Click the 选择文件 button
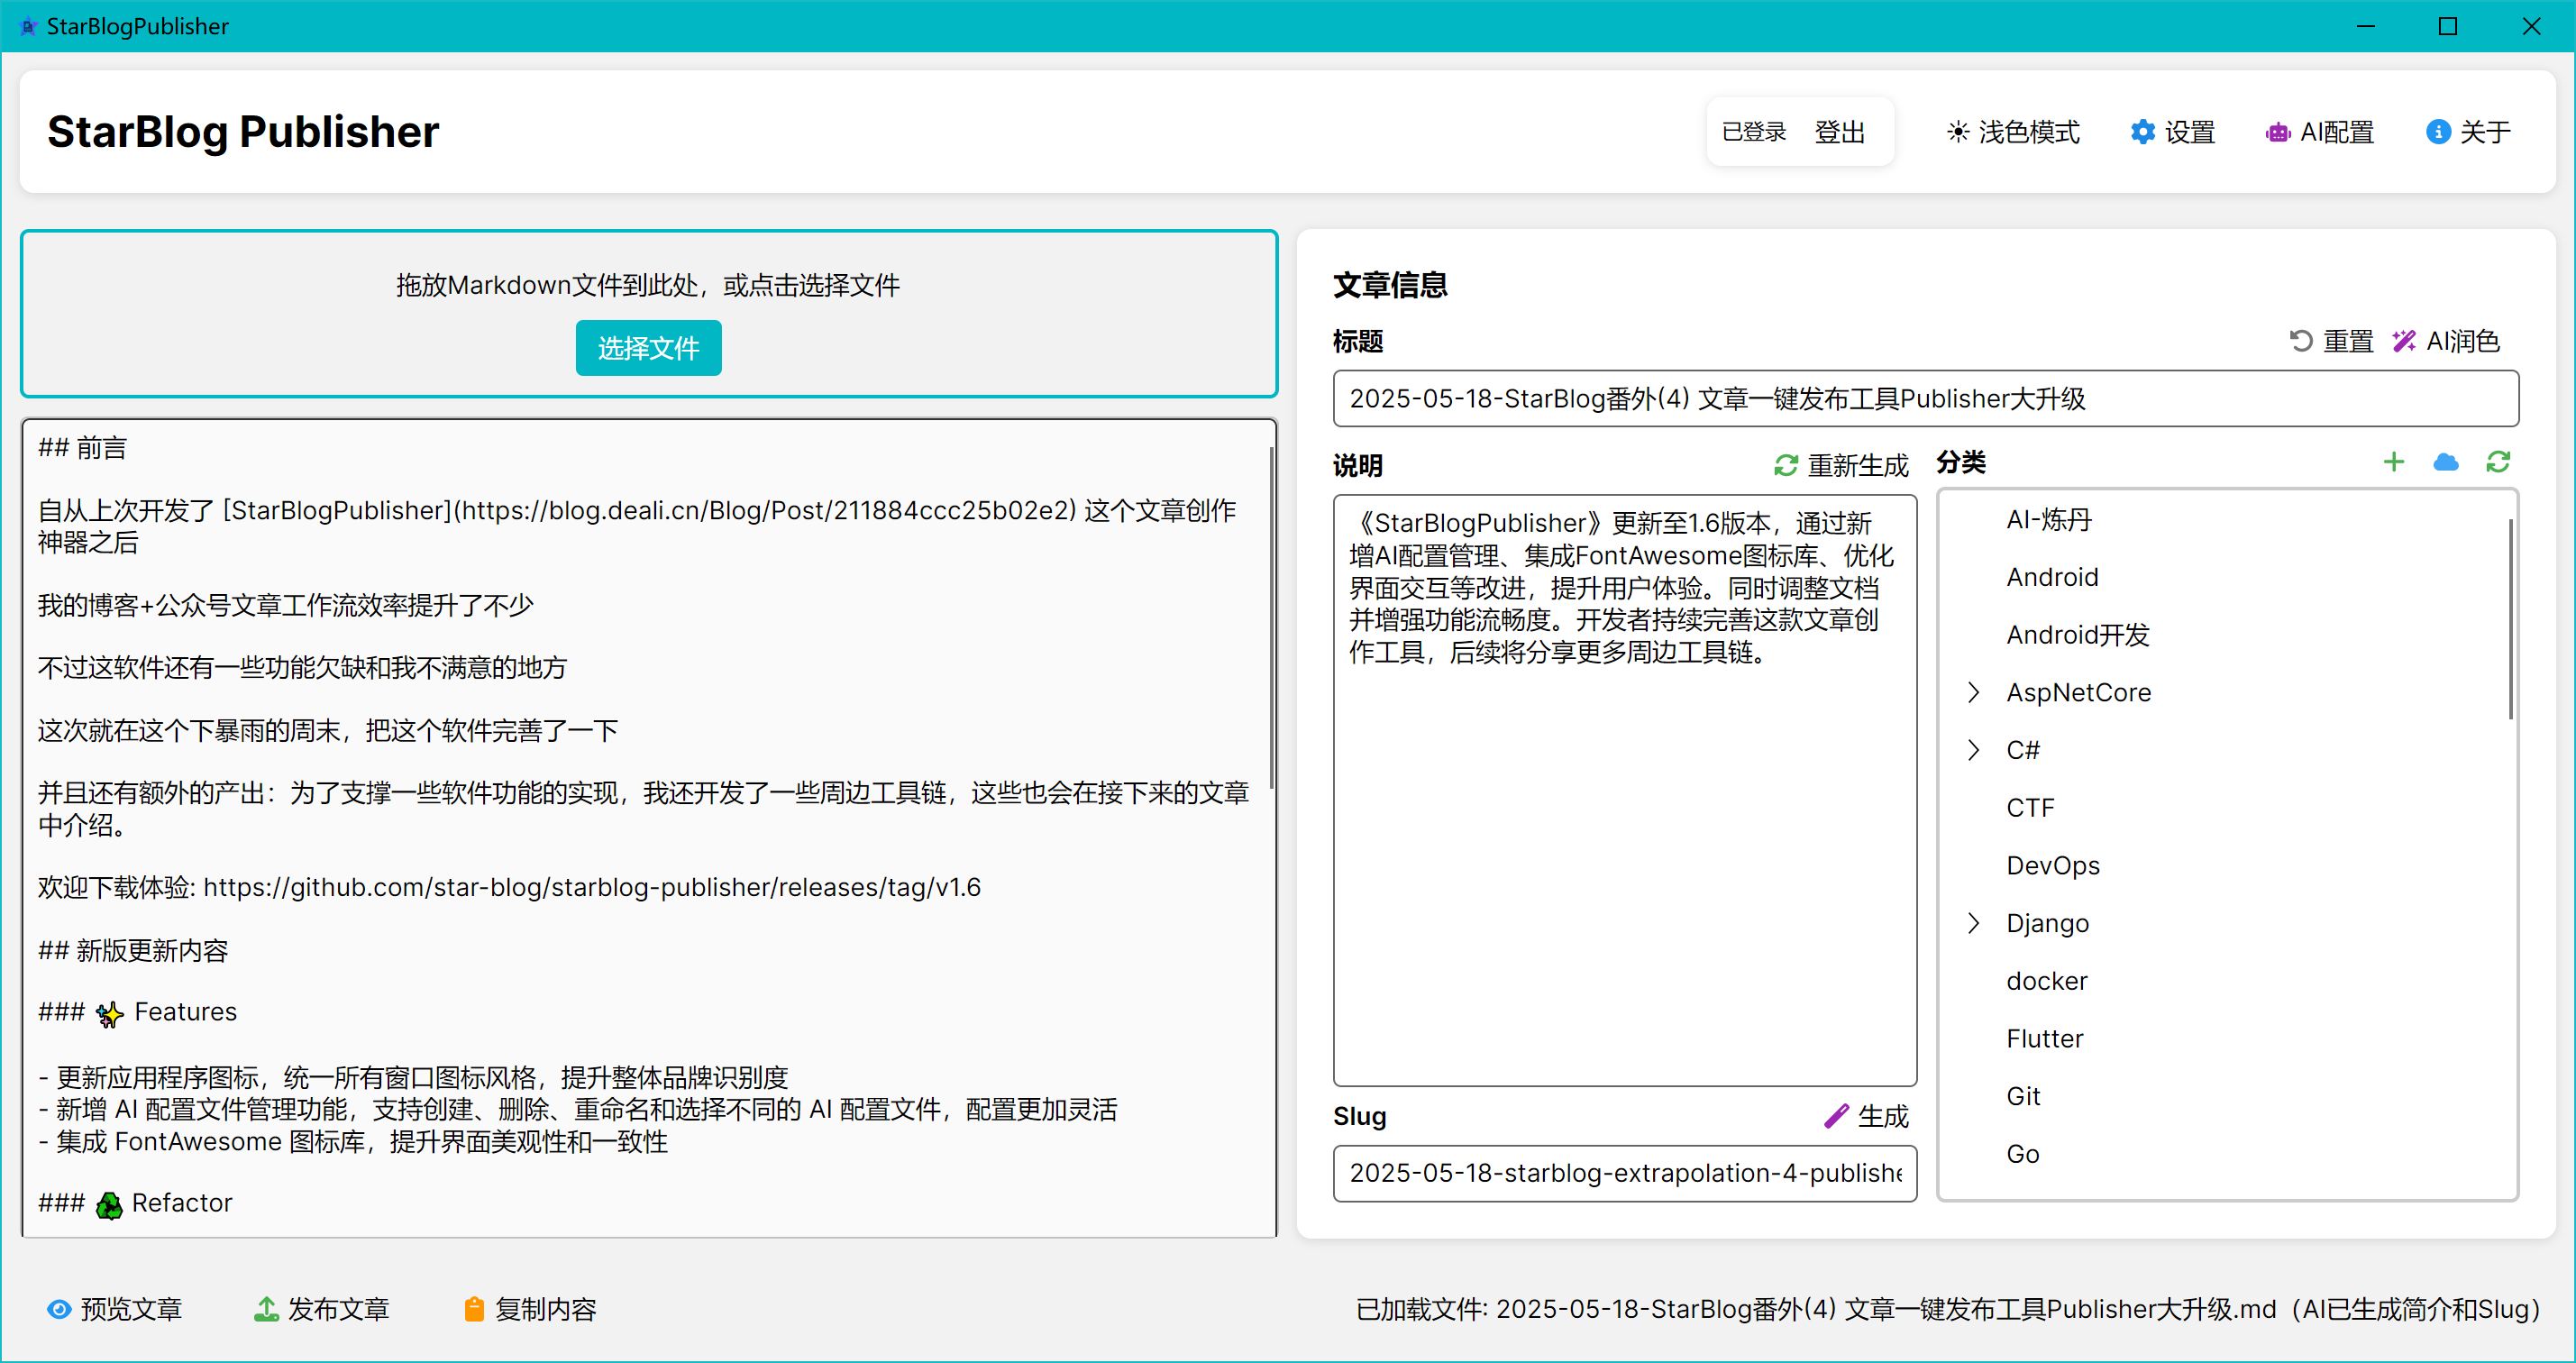2576x1363 pixels. coord(648,348)
